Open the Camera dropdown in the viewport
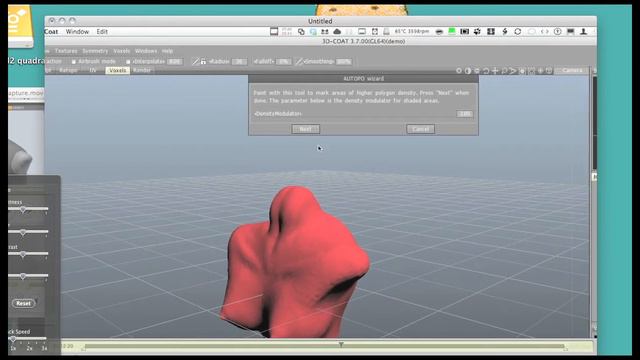This screenshot has height=360, width=640. coord(572,71)
